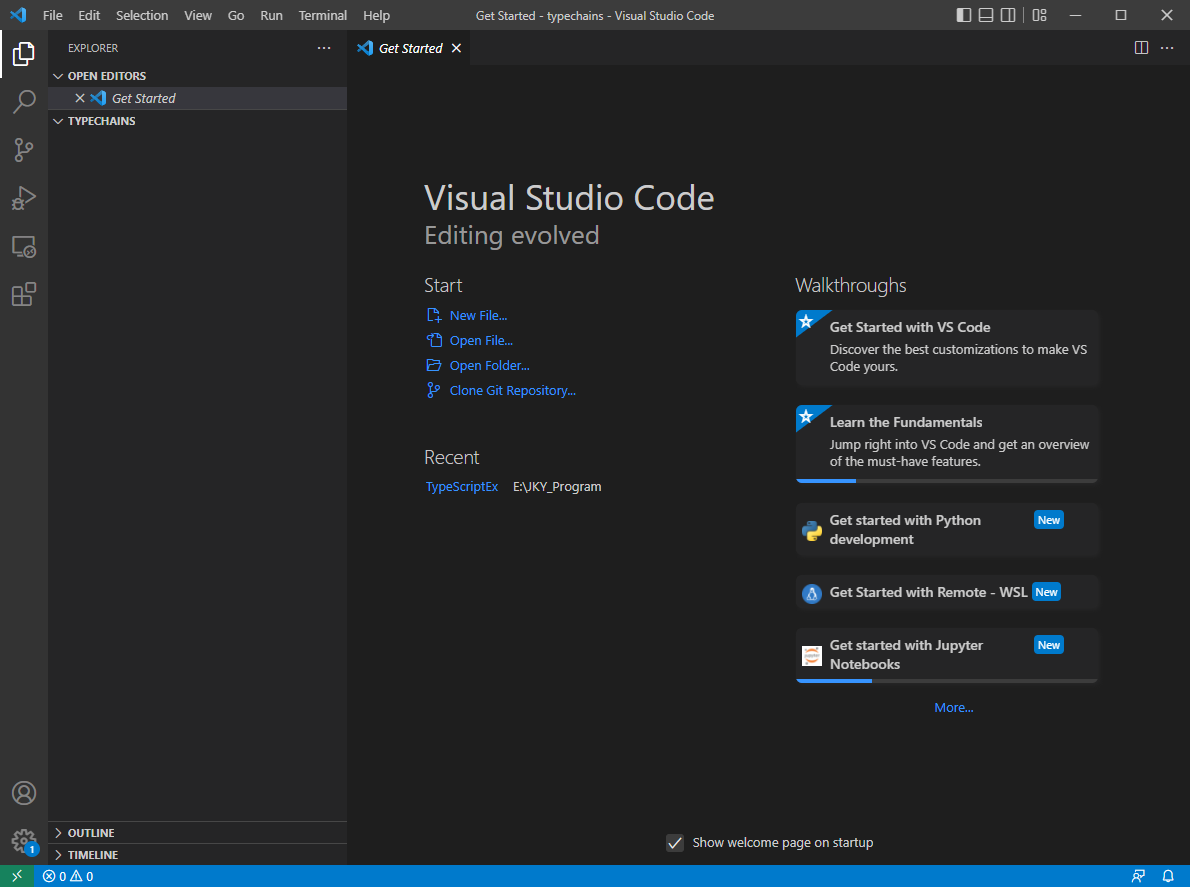Open editor More Actions ellipsis
The image size is (1190, 887).
pos(1167,48)
